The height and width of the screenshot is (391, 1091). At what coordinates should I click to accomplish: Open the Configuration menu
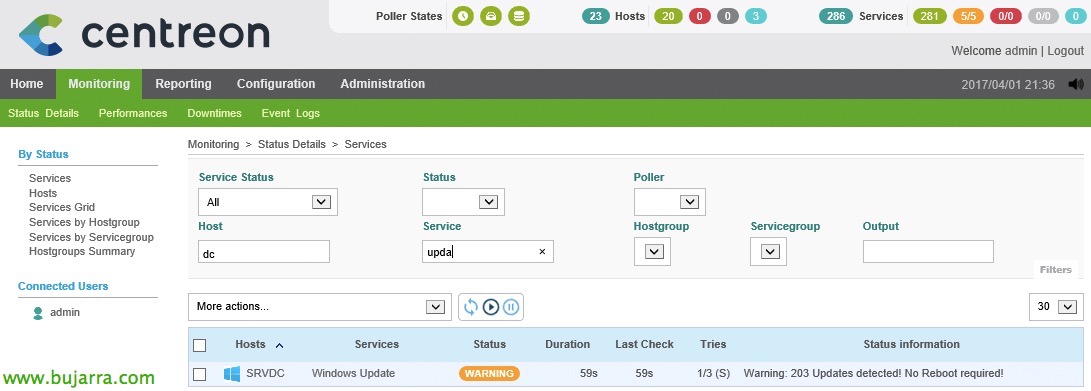coord(276,84)
